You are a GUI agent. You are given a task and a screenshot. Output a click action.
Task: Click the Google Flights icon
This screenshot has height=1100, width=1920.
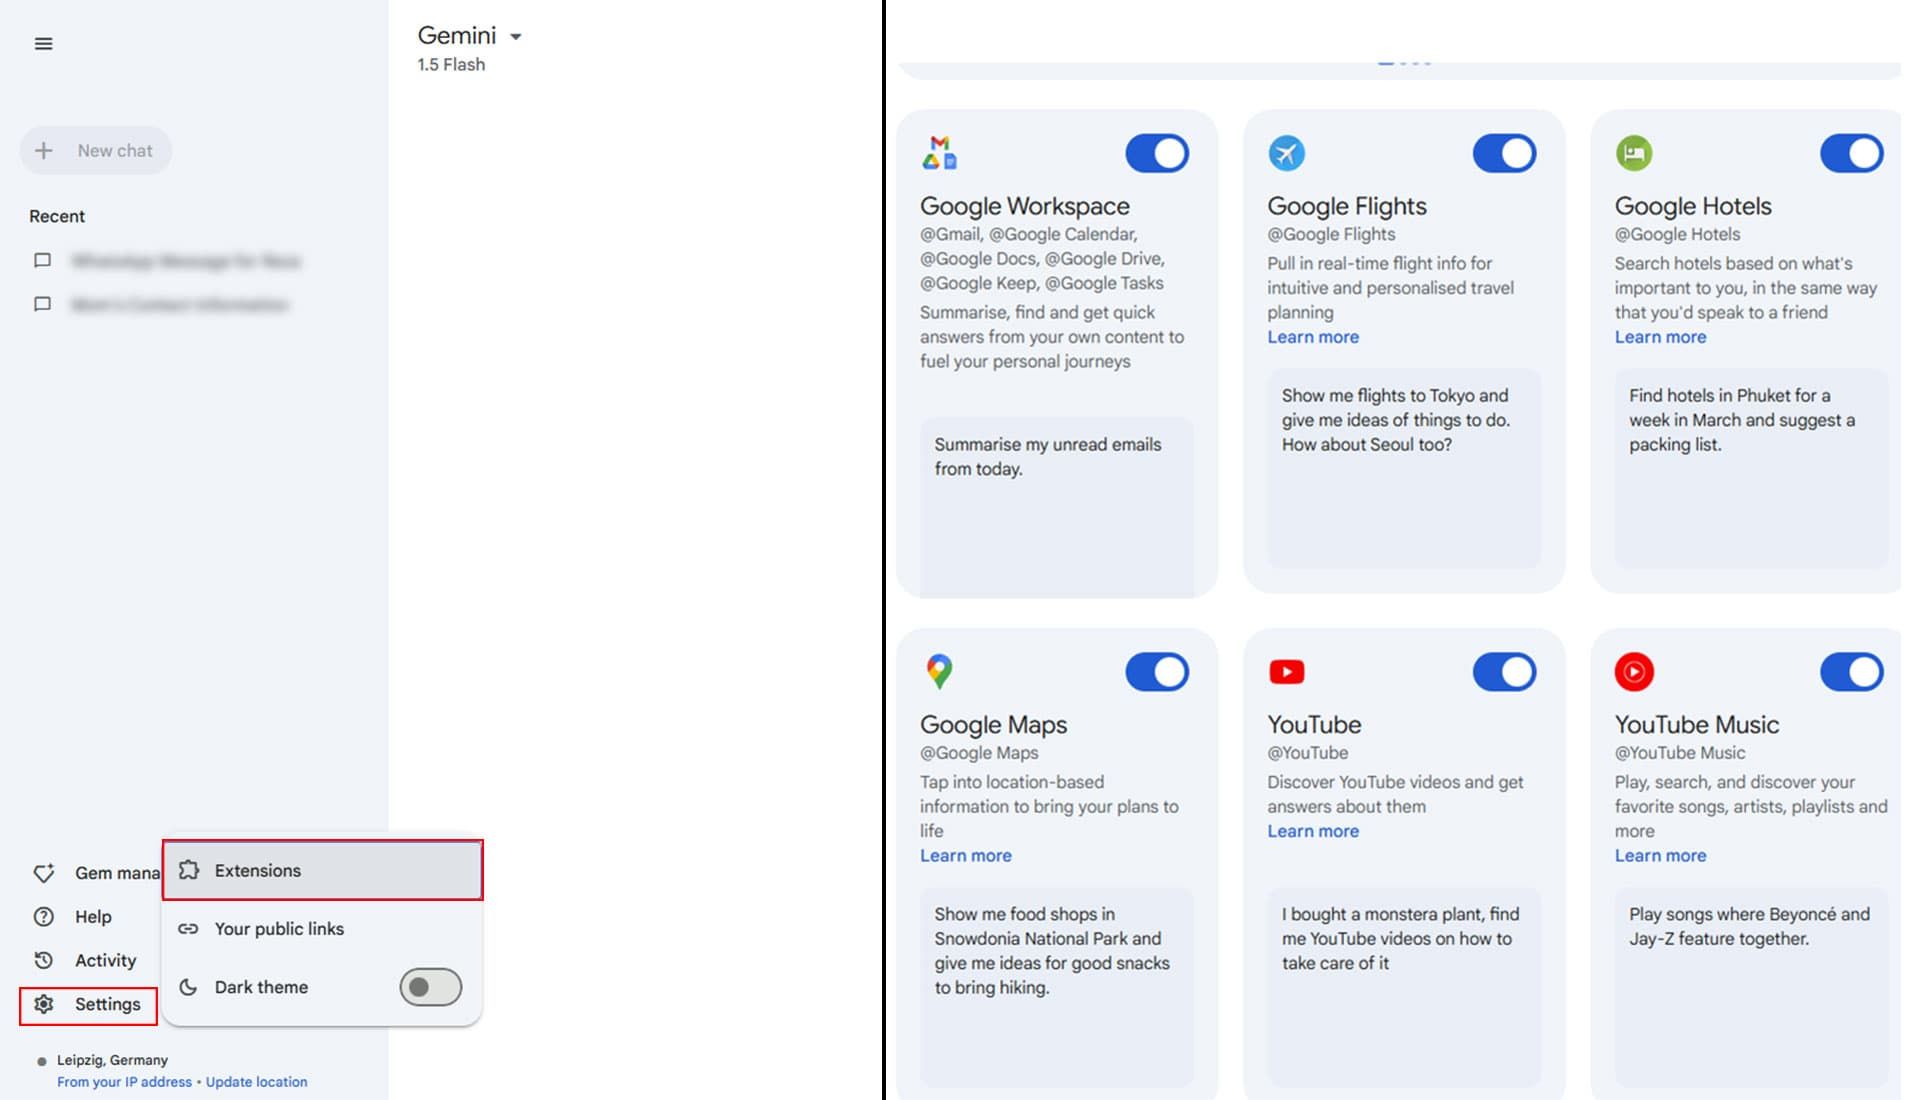(1286, 152)
